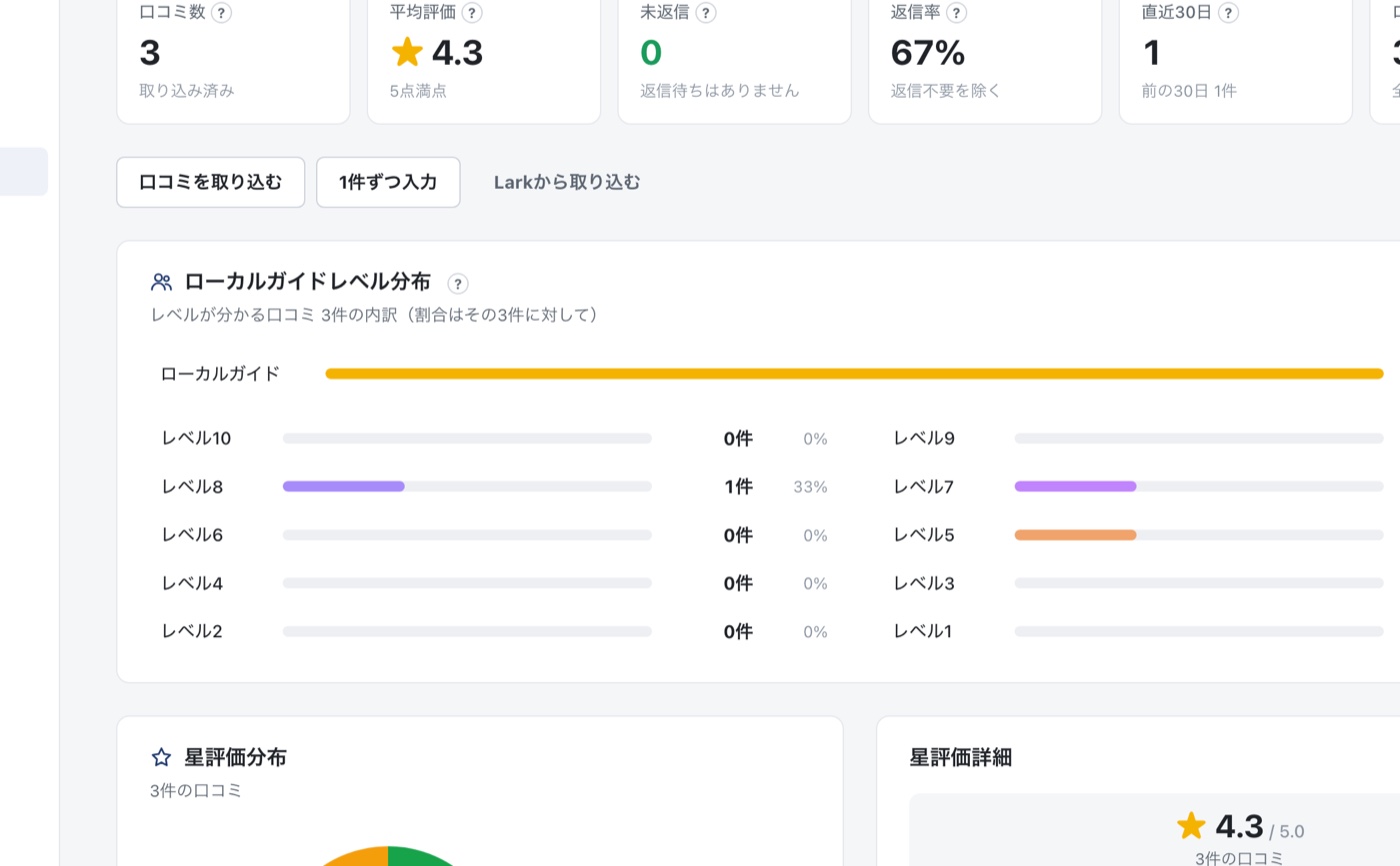Click the レベル10 label
Viewport: 1400px width, 866px height.
tap(196, 438)
